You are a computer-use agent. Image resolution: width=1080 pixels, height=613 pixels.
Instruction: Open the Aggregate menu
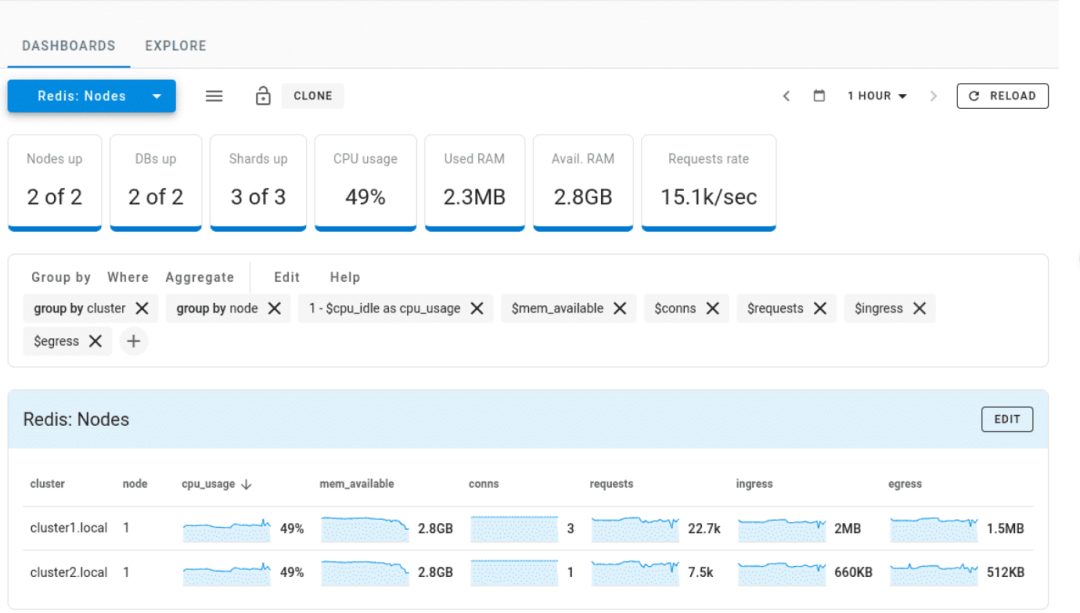pos(200,277)
